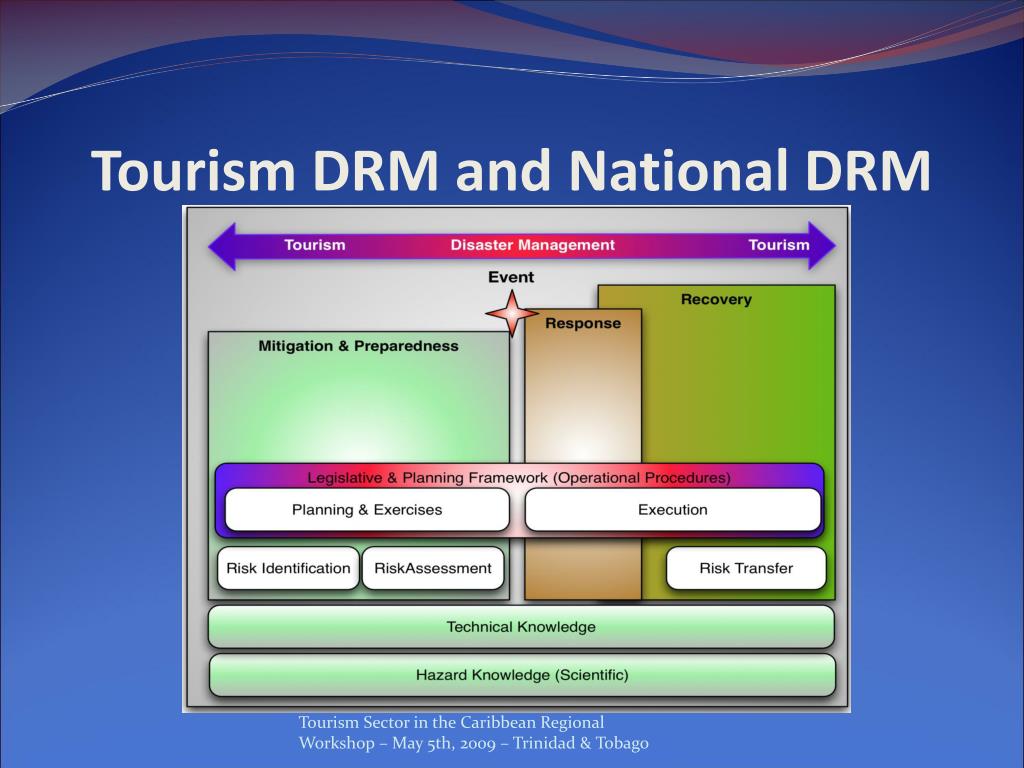The width and height of the screenshot is (1024, 768).
Task: Click the 'Tourism DRM and National DRM' title
Action: coord(511,170)
